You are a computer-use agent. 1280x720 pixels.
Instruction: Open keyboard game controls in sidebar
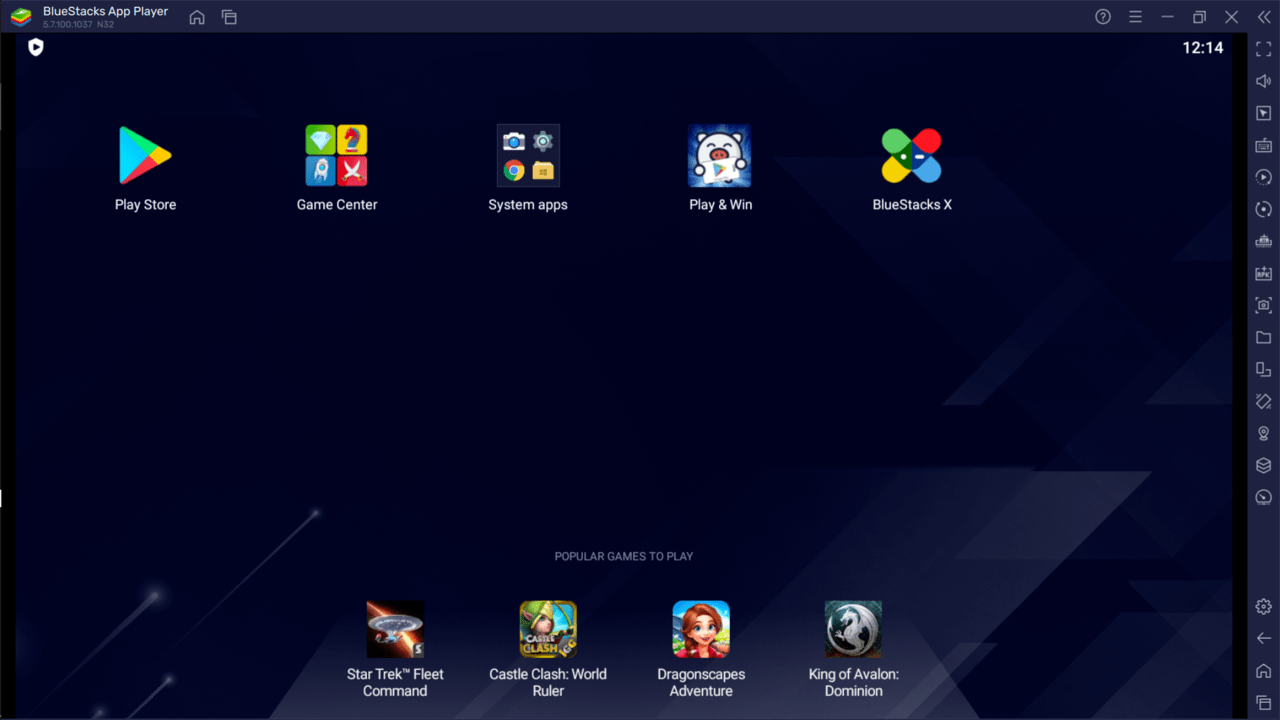tap(1264, 145)
